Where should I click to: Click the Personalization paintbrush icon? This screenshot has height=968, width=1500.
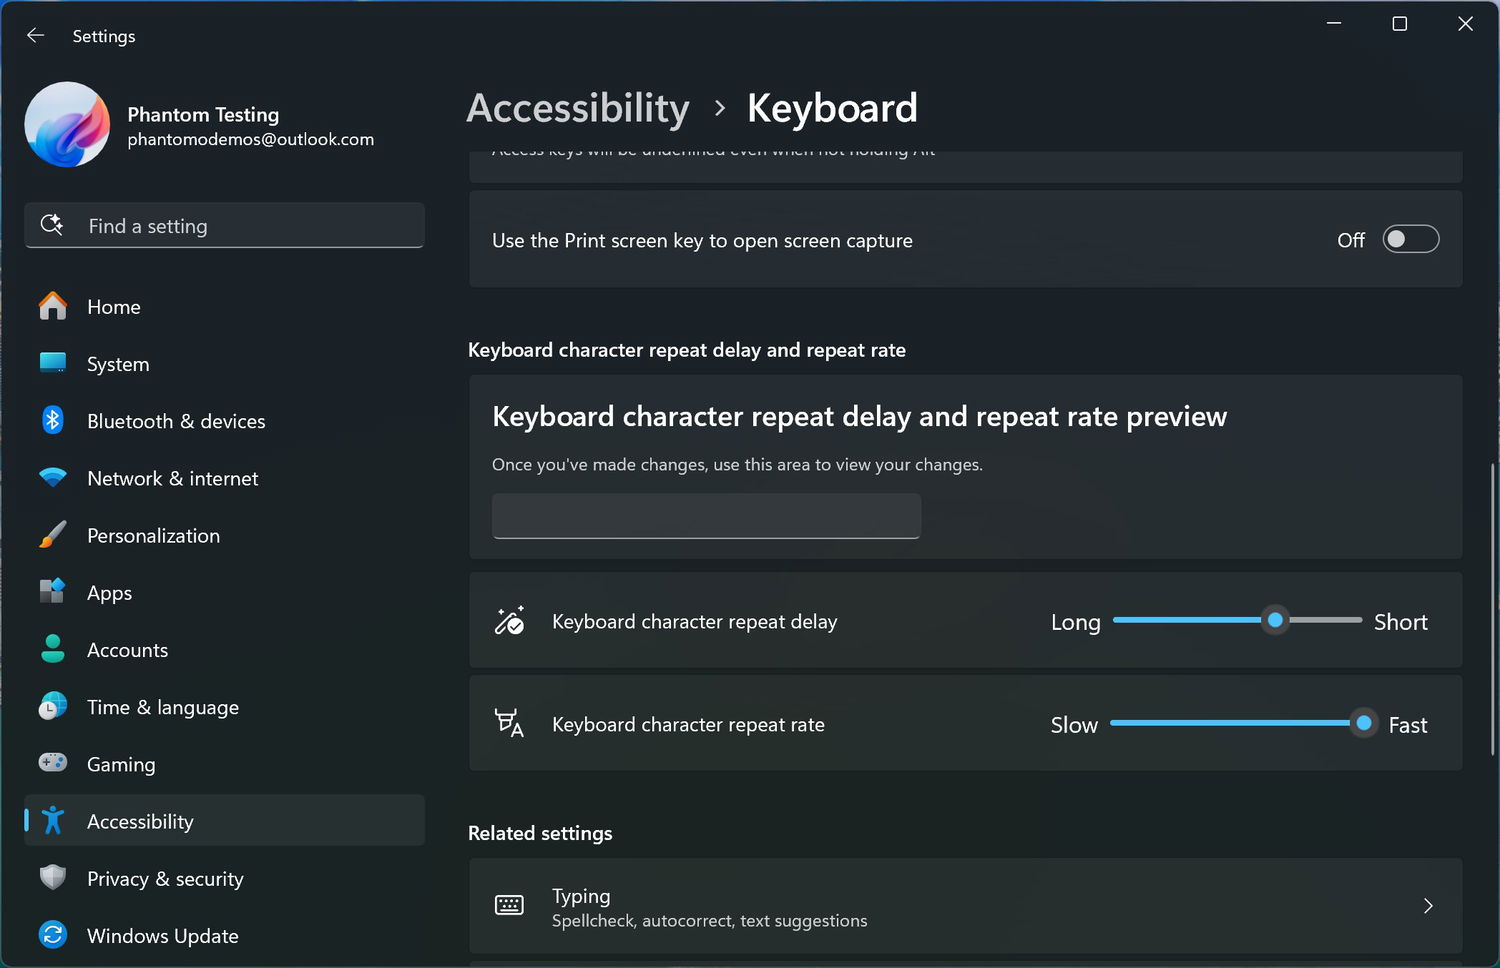coord(53,535)
